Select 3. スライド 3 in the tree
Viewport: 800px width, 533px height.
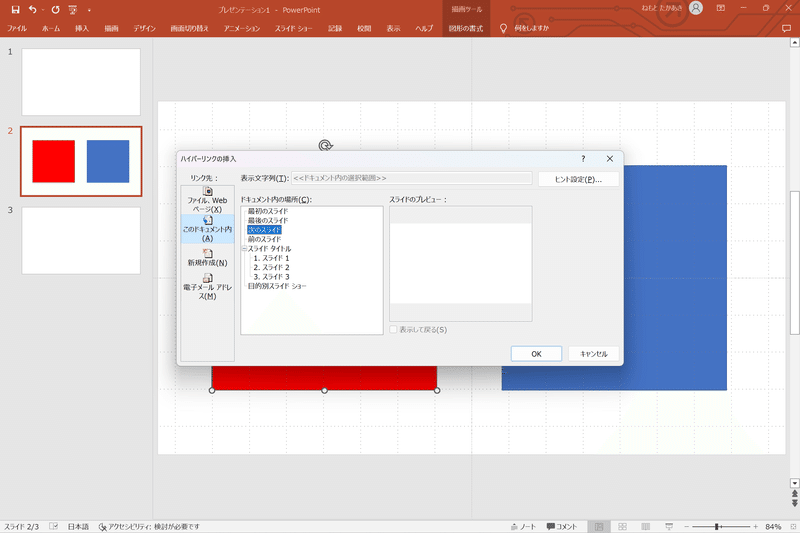[x=271, y=276]
